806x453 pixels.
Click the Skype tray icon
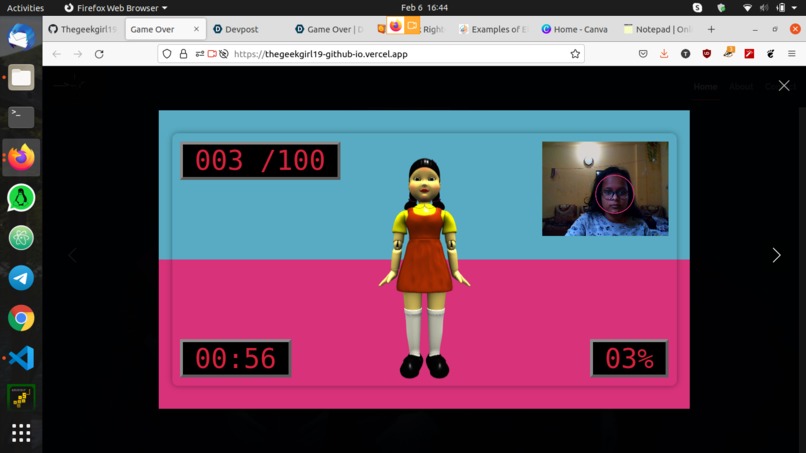[698, 8]
